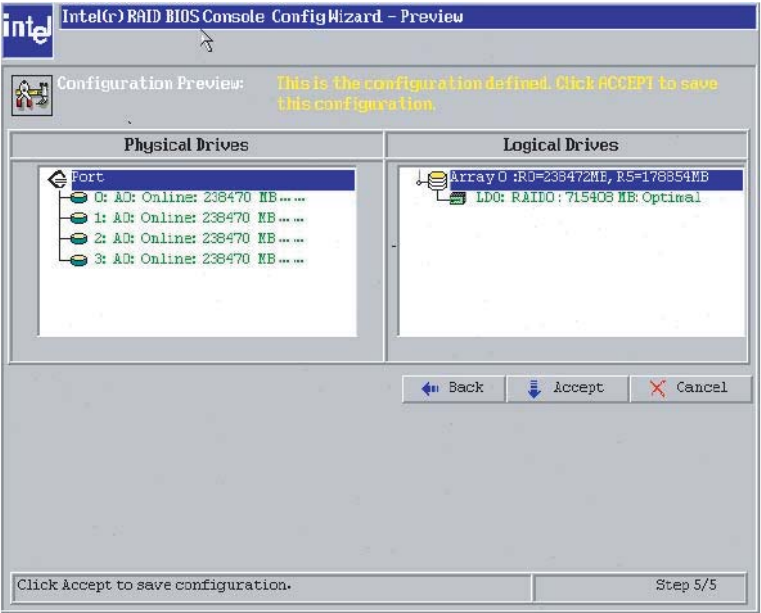761x613 pixels.
Task: Click the red X icon on the Cancel button
Action: click(x=658, y=388)
